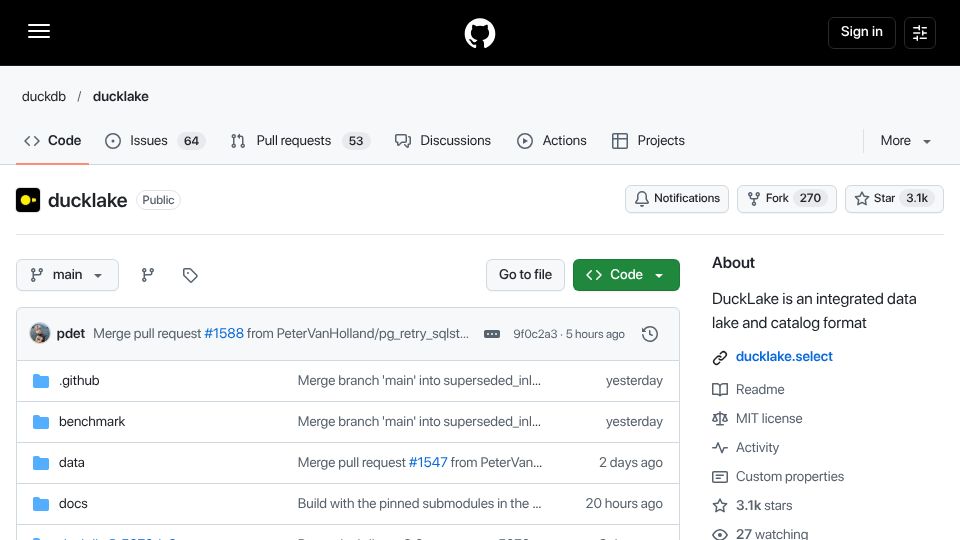Screen dimensions: 960x540
Task: Open the docs folder
Action: point(73,504)
